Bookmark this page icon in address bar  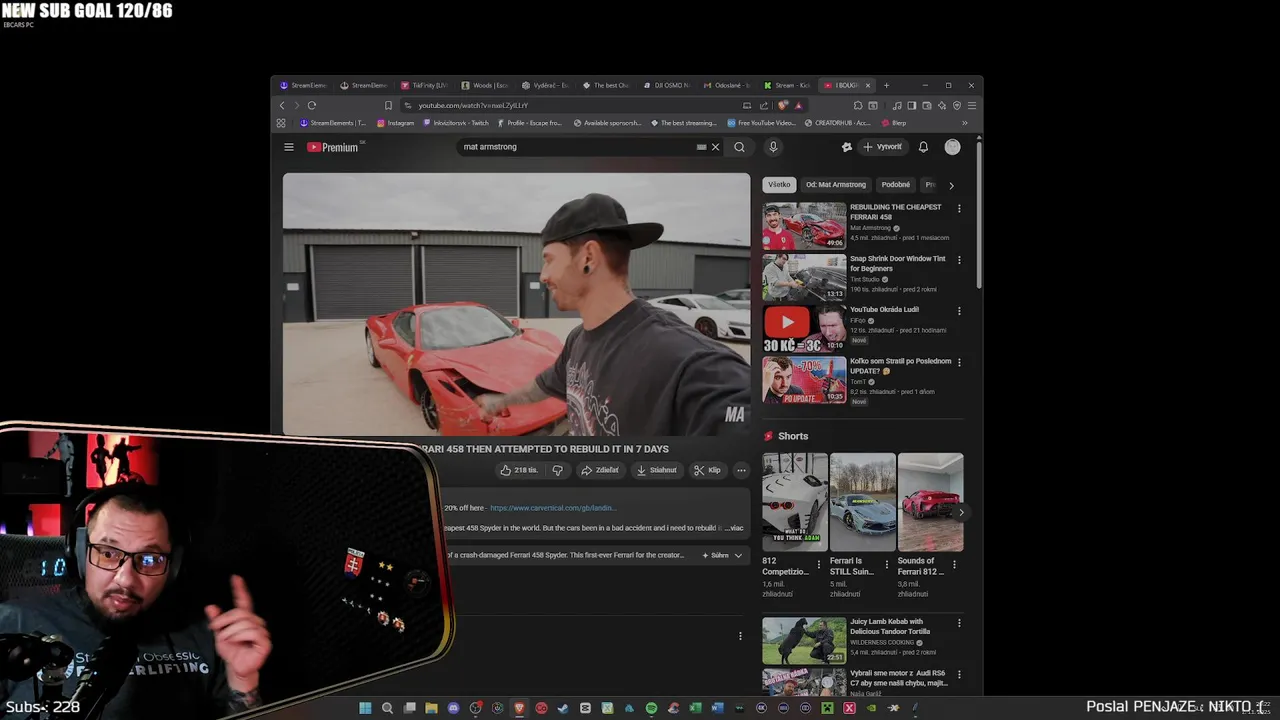[388, 105]
